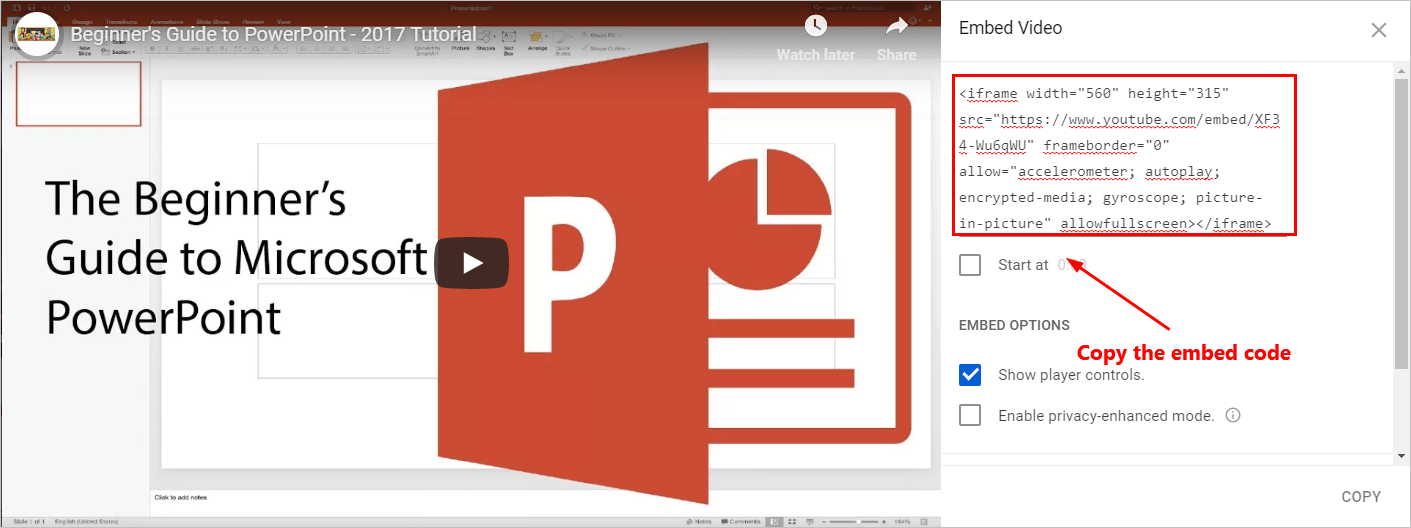Enable privacy-enhanced mode checkbox

[x=970, y=415]
